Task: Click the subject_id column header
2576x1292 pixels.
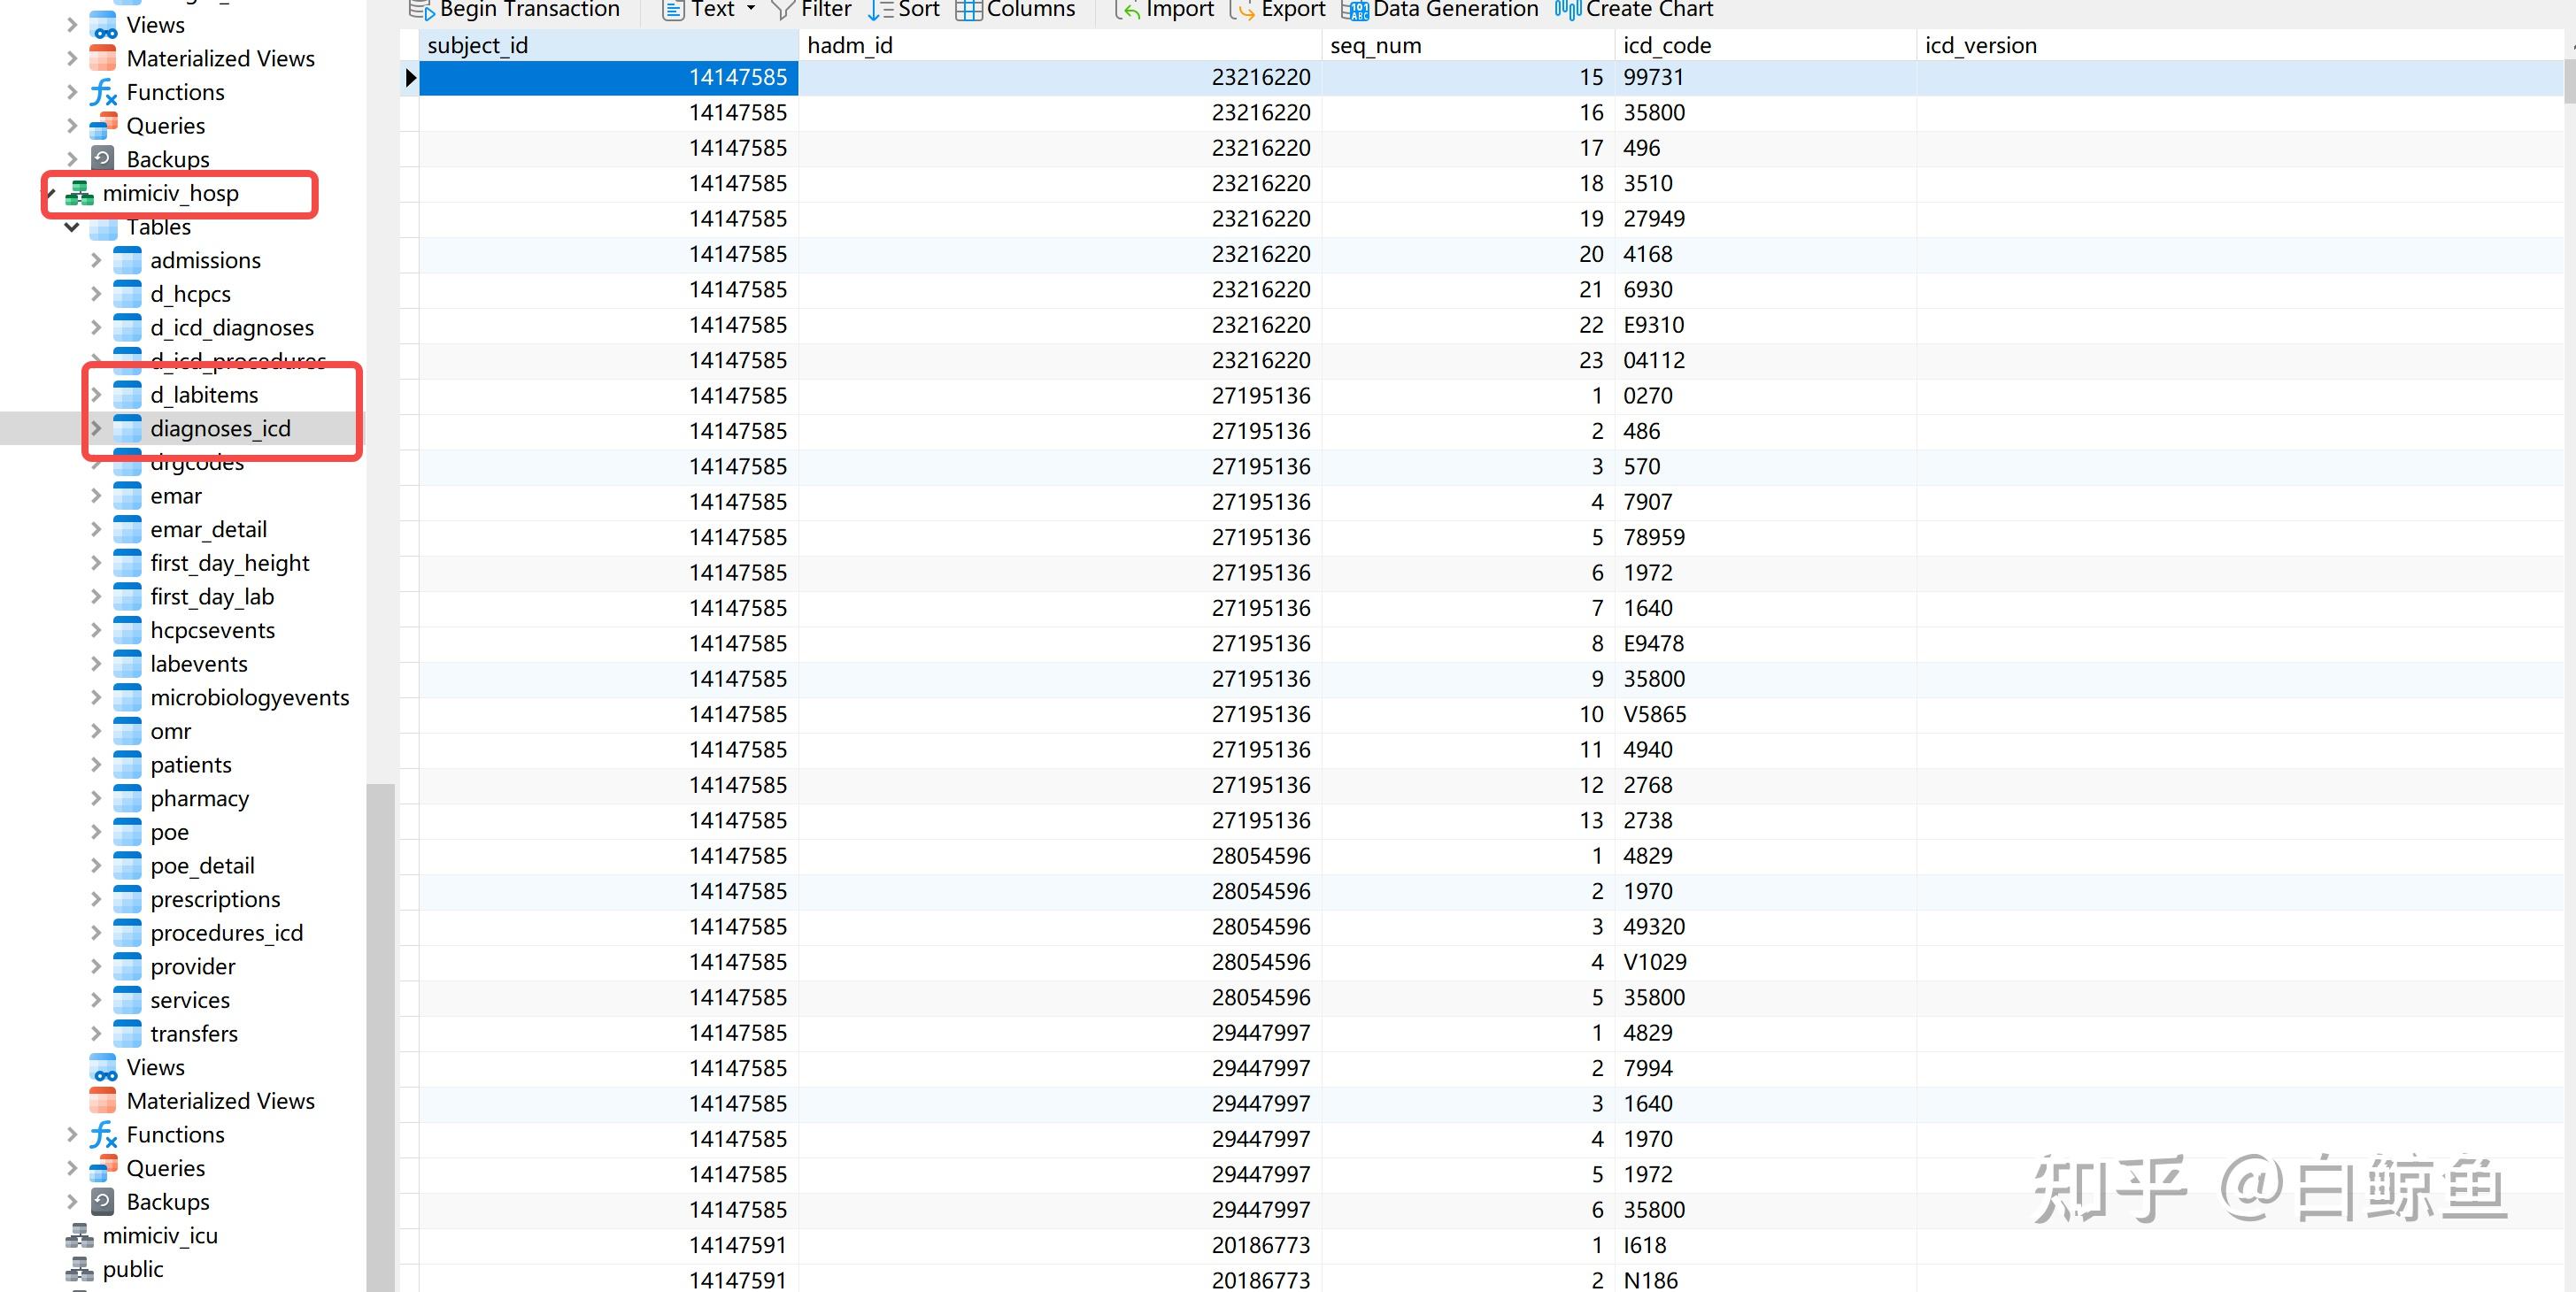Action: (x=478, y=46)
